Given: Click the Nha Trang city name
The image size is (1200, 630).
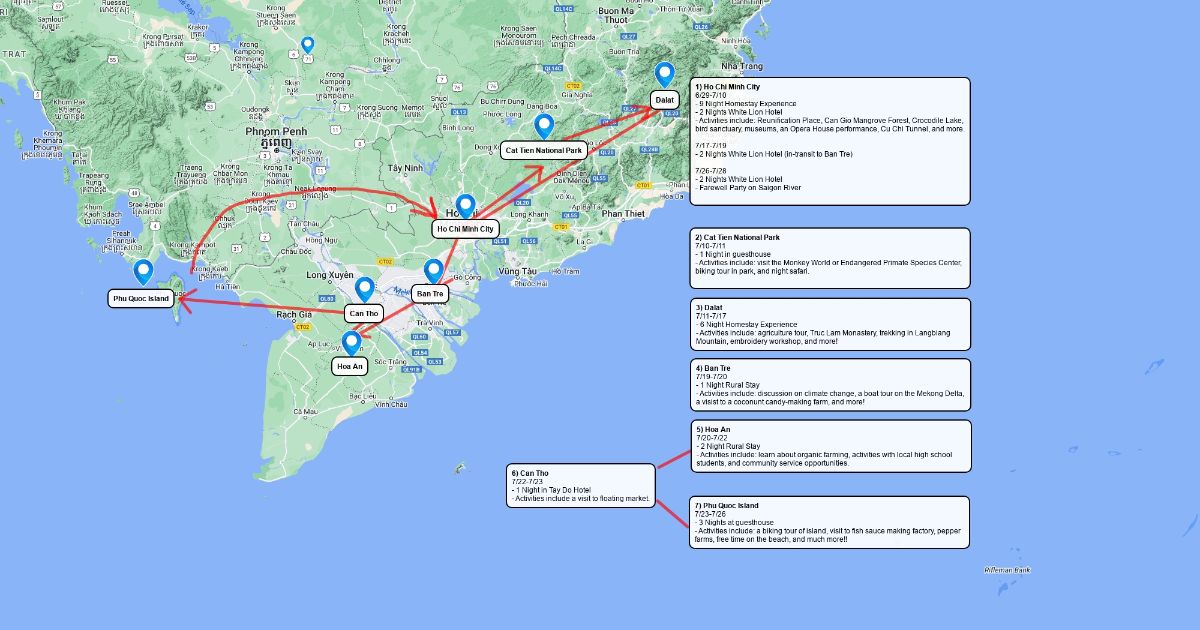Looking at the screenshot, I should [x=741, y=66].
